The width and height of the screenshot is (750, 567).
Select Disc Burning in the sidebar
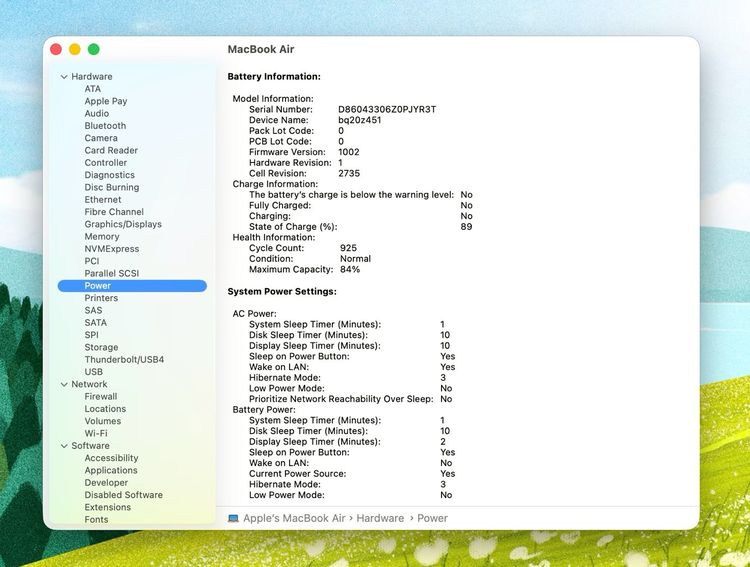click(x=112, y=188)
